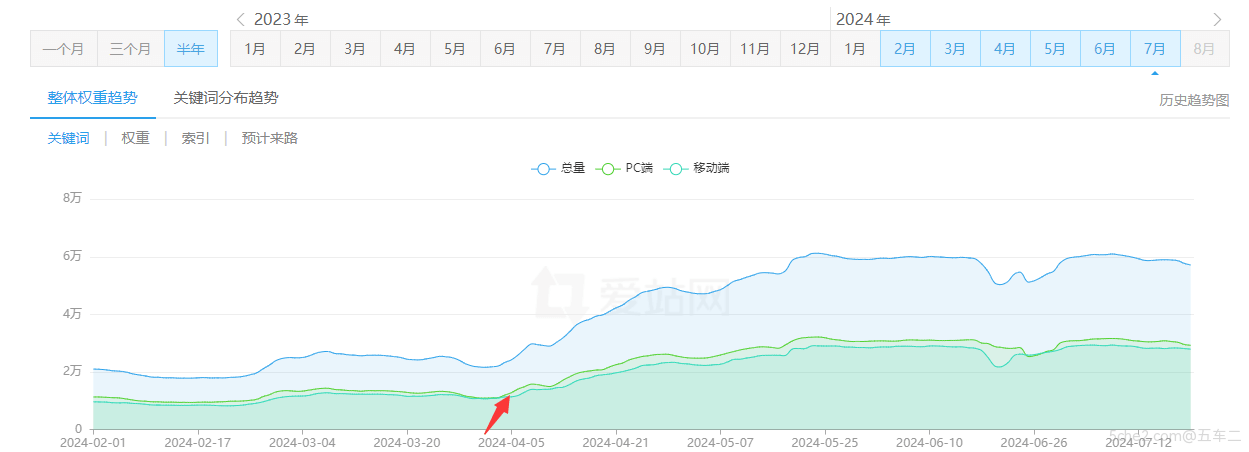Click highlighted 2024 2月 month
This screenshot has width=1249, height=452.
click(905, 49)
